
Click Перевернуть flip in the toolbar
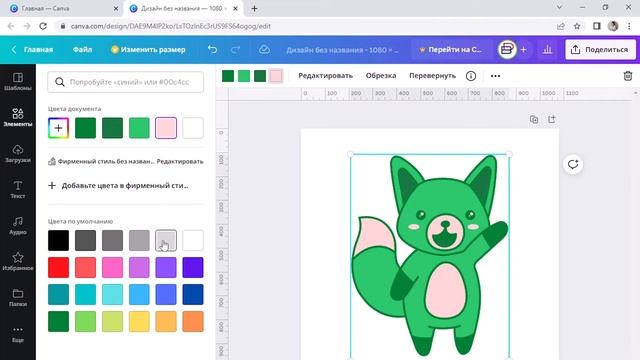(432, 76)
